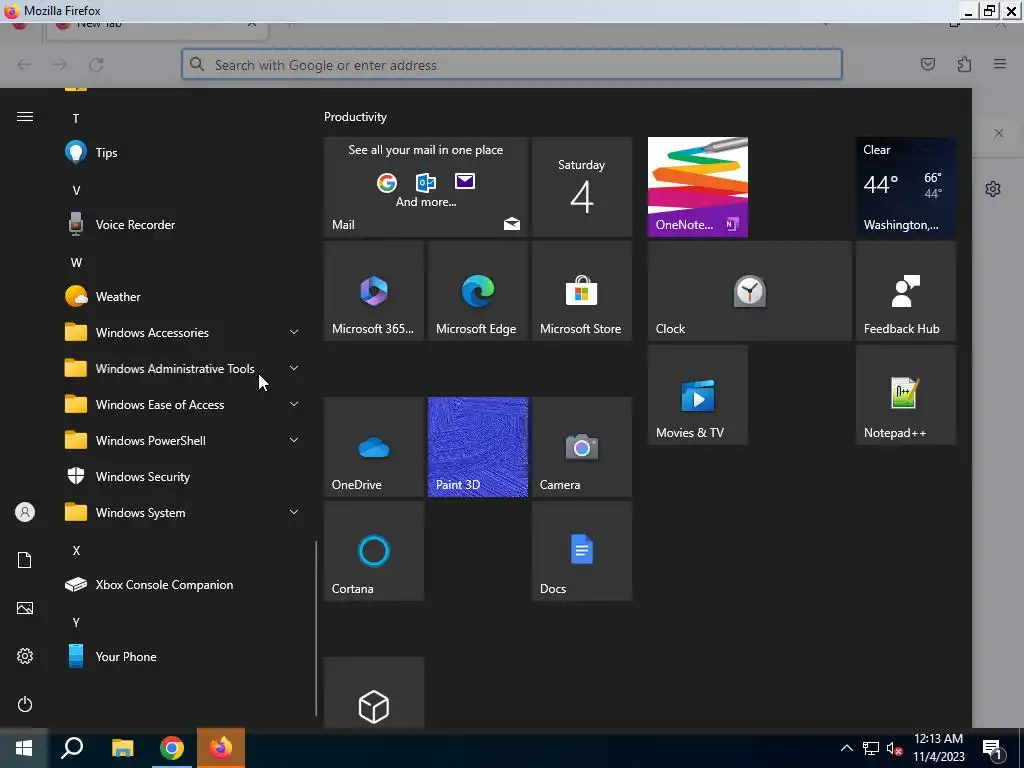
Task: Open Cortana tile
Action: (374, 551)
